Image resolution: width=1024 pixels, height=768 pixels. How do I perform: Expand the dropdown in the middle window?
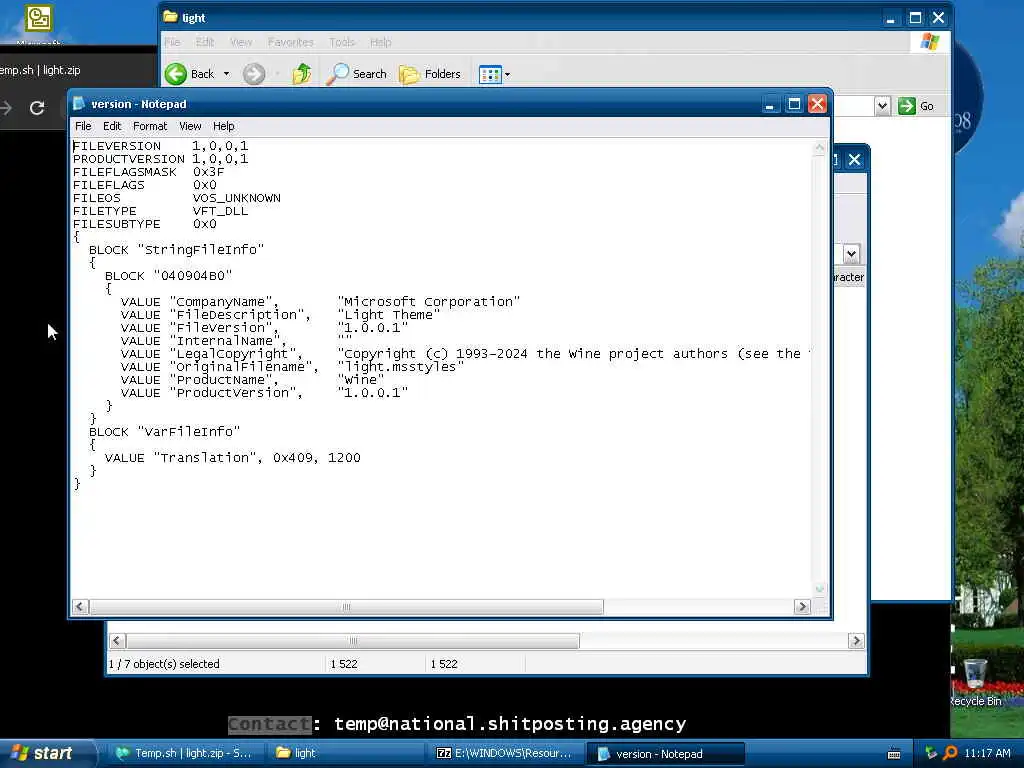click(x=851, y=253)
